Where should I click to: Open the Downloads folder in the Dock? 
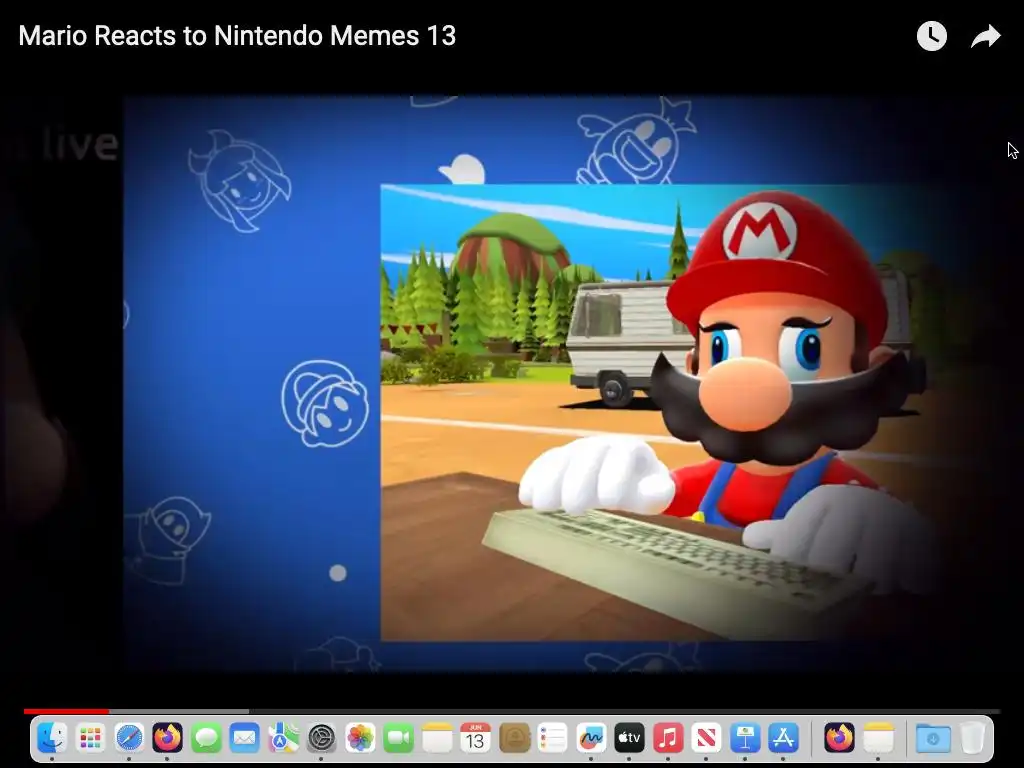click(933, 738)
